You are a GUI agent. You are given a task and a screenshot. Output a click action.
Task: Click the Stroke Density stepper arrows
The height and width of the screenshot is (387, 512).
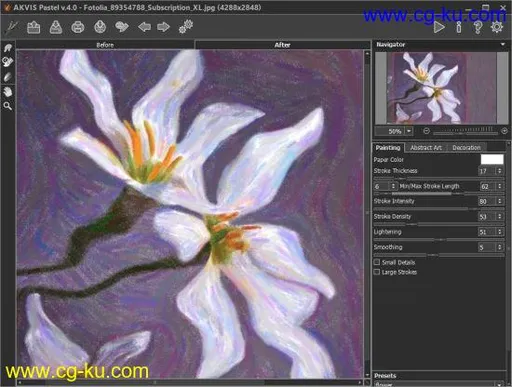500,217
